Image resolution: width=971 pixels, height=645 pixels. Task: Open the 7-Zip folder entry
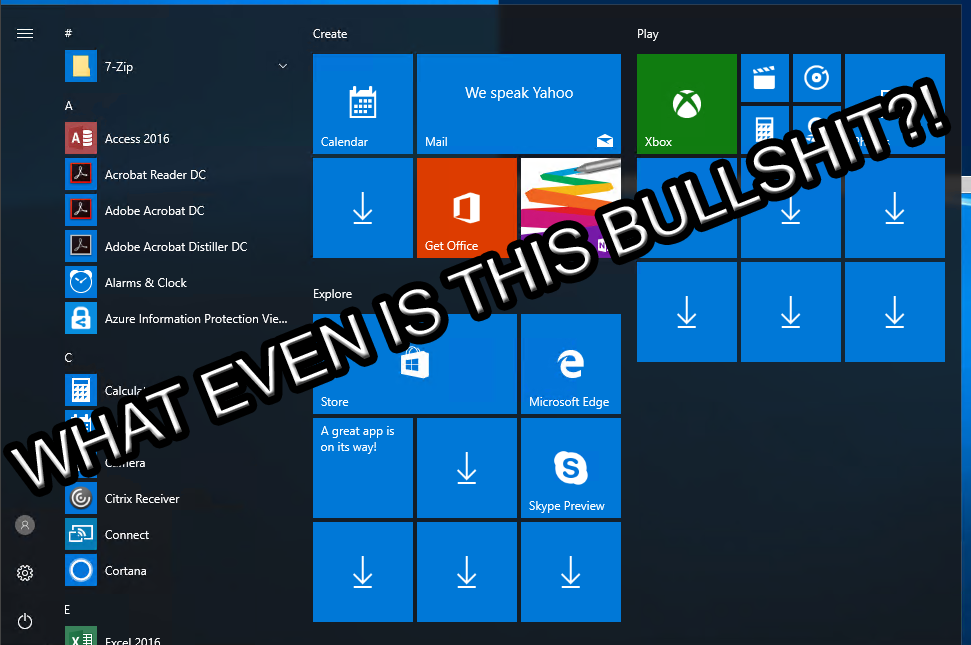pos(178,66)
